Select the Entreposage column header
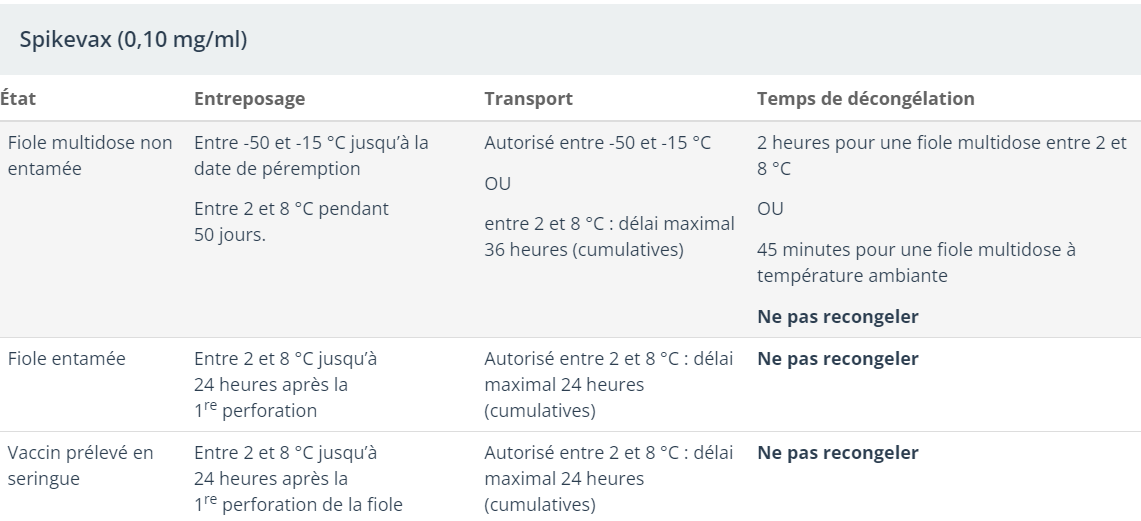This screenshot has width=1141, height=521. [x=249, y=99]
